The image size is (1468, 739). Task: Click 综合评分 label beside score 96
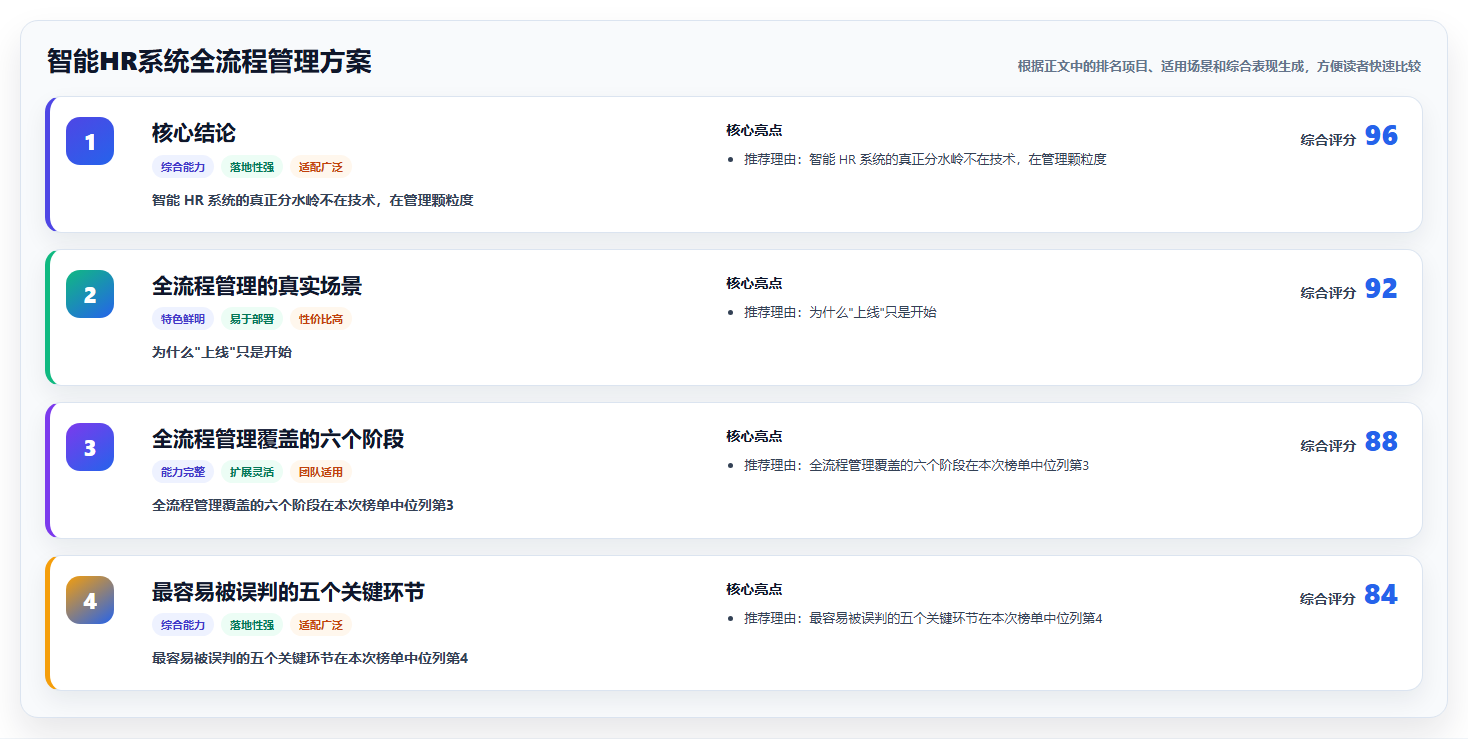click(x=1328, y=140)
